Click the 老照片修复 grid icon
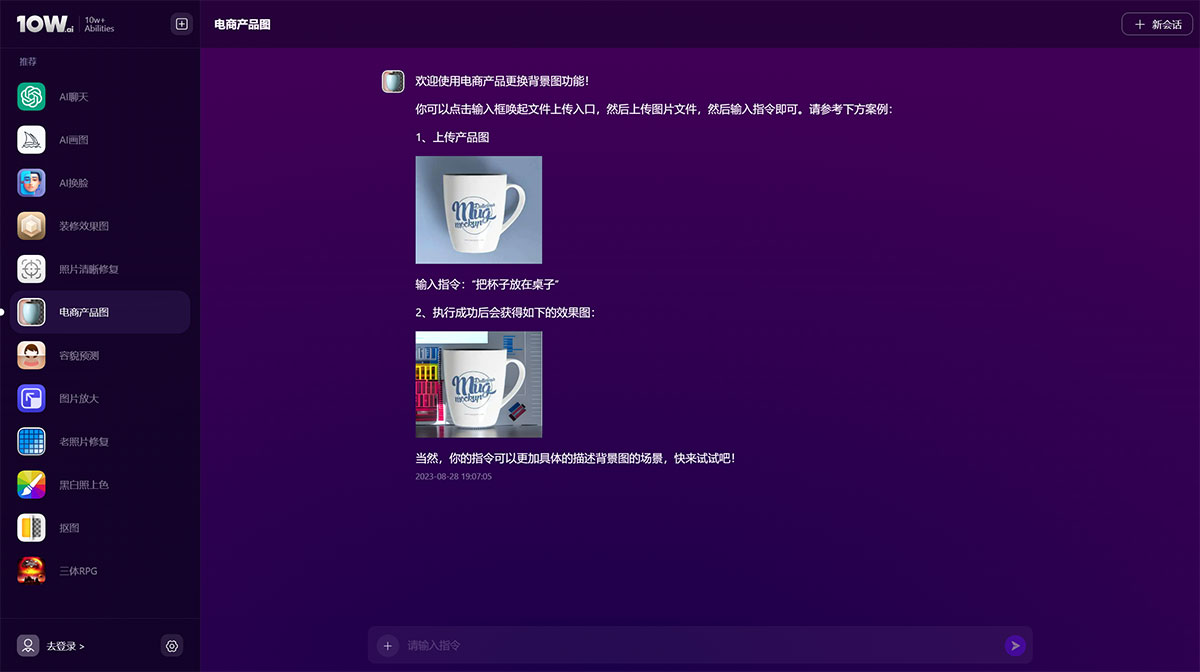 click(31, 441)
